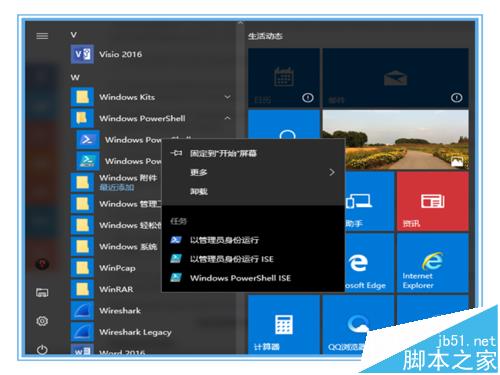500x375 pixels.
Task: Open Settings gear in Start sidebar
Action: point(42,321)
